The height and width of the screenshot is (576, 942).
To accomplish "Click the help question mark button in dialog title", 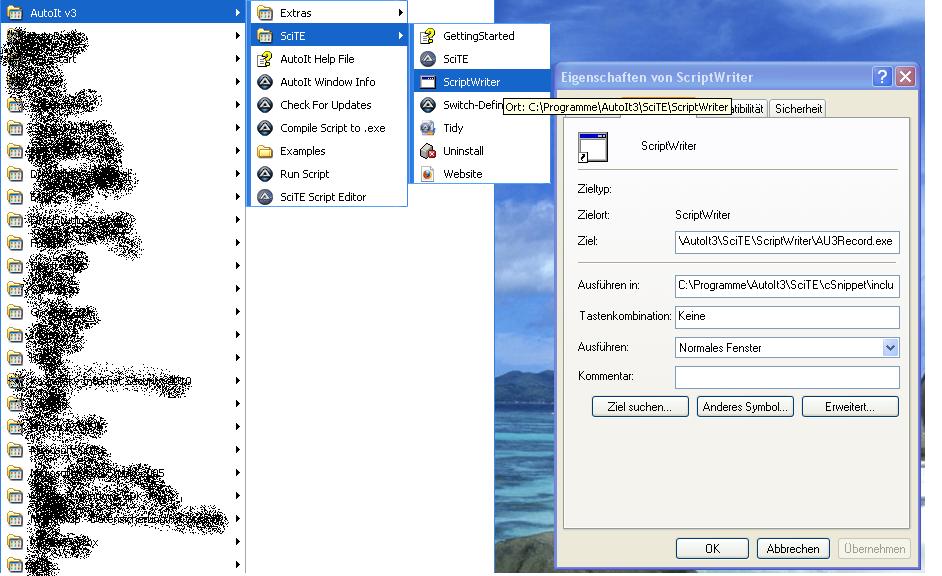I will 882,77.
